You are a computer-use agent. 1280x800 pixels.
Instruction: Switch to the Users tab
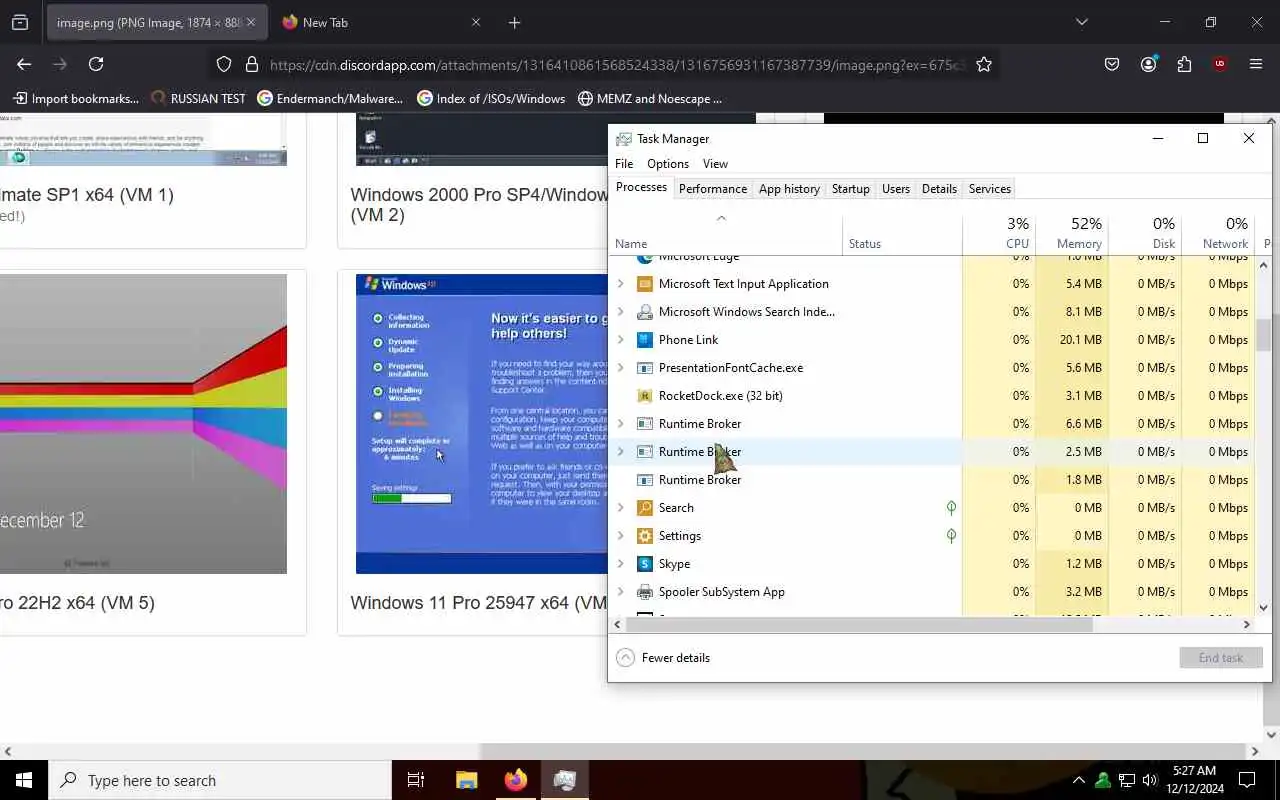[896, 189]
